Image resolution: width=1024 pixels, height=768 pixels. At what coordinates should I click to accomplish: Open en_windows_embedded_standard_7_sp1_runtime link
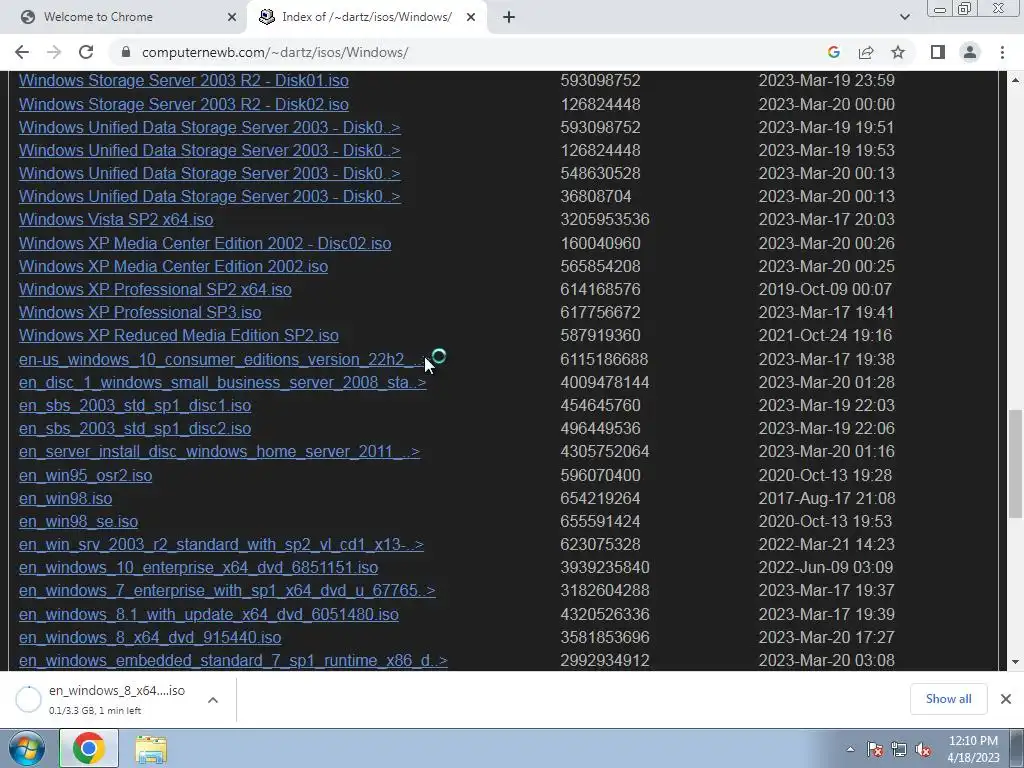[x=233, y=660]
